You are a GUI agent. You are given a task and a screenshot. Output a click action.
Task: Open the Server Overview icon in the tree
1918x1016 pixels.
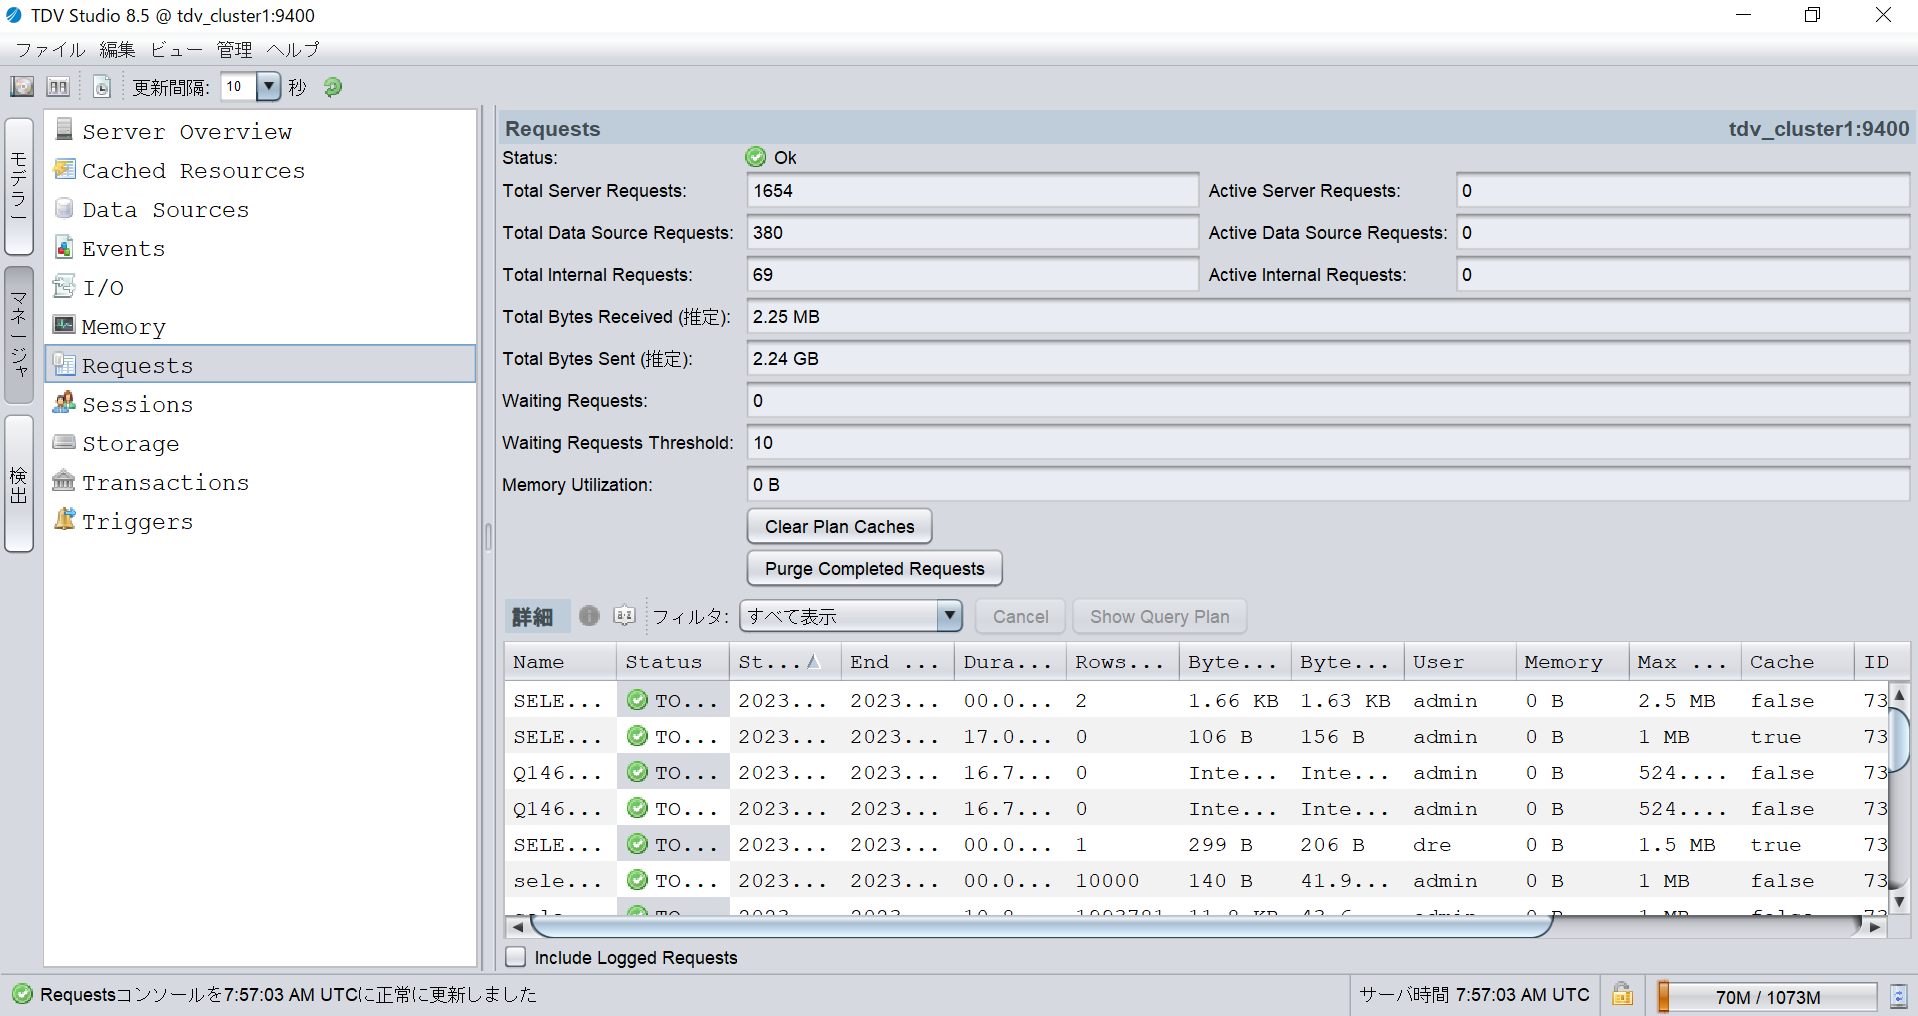pyautogui.click(x=64, y=130)
